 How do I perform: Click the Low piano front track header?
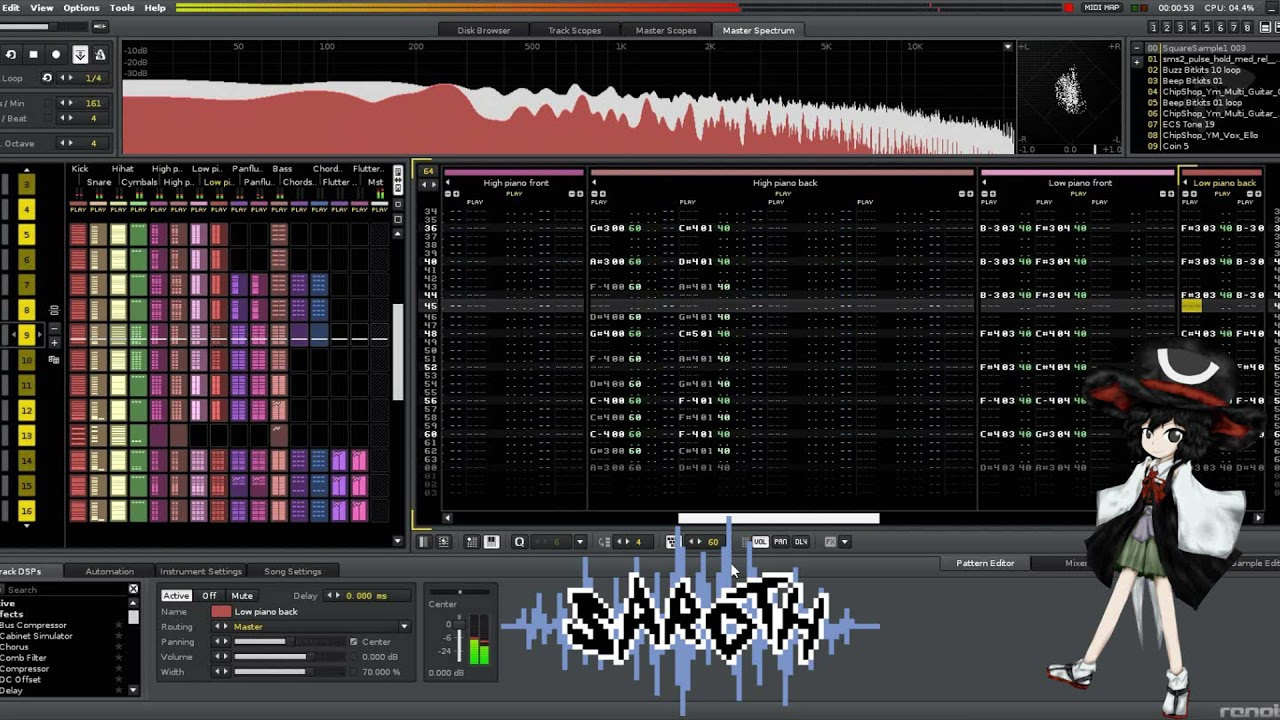click(x=1080, y=183)
